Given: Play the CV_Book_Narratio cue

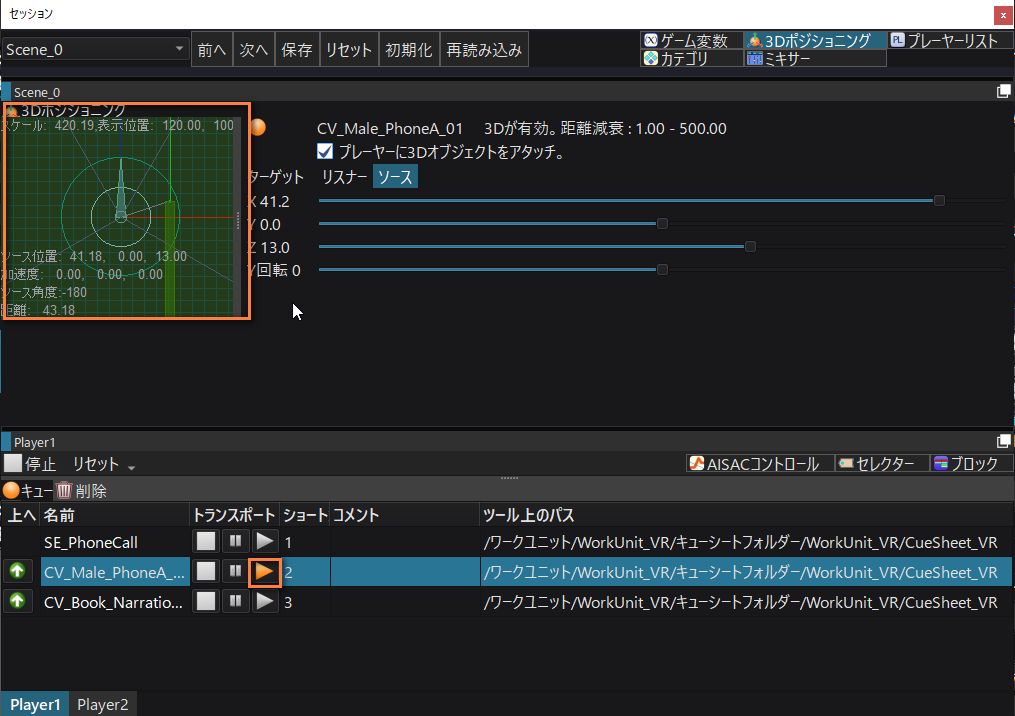Looking at the screenshot, I should click(x=265, y=601).
